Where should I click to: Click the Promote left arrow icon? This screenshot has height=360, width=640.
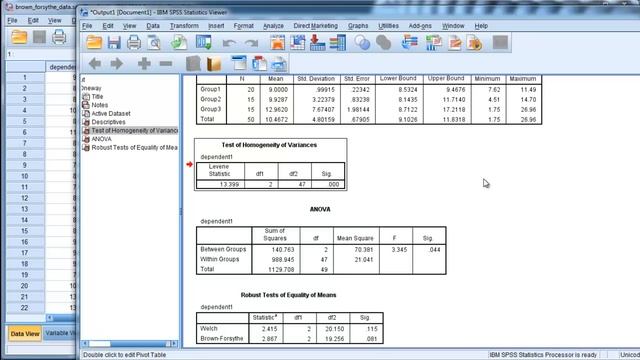click(95, 63)
